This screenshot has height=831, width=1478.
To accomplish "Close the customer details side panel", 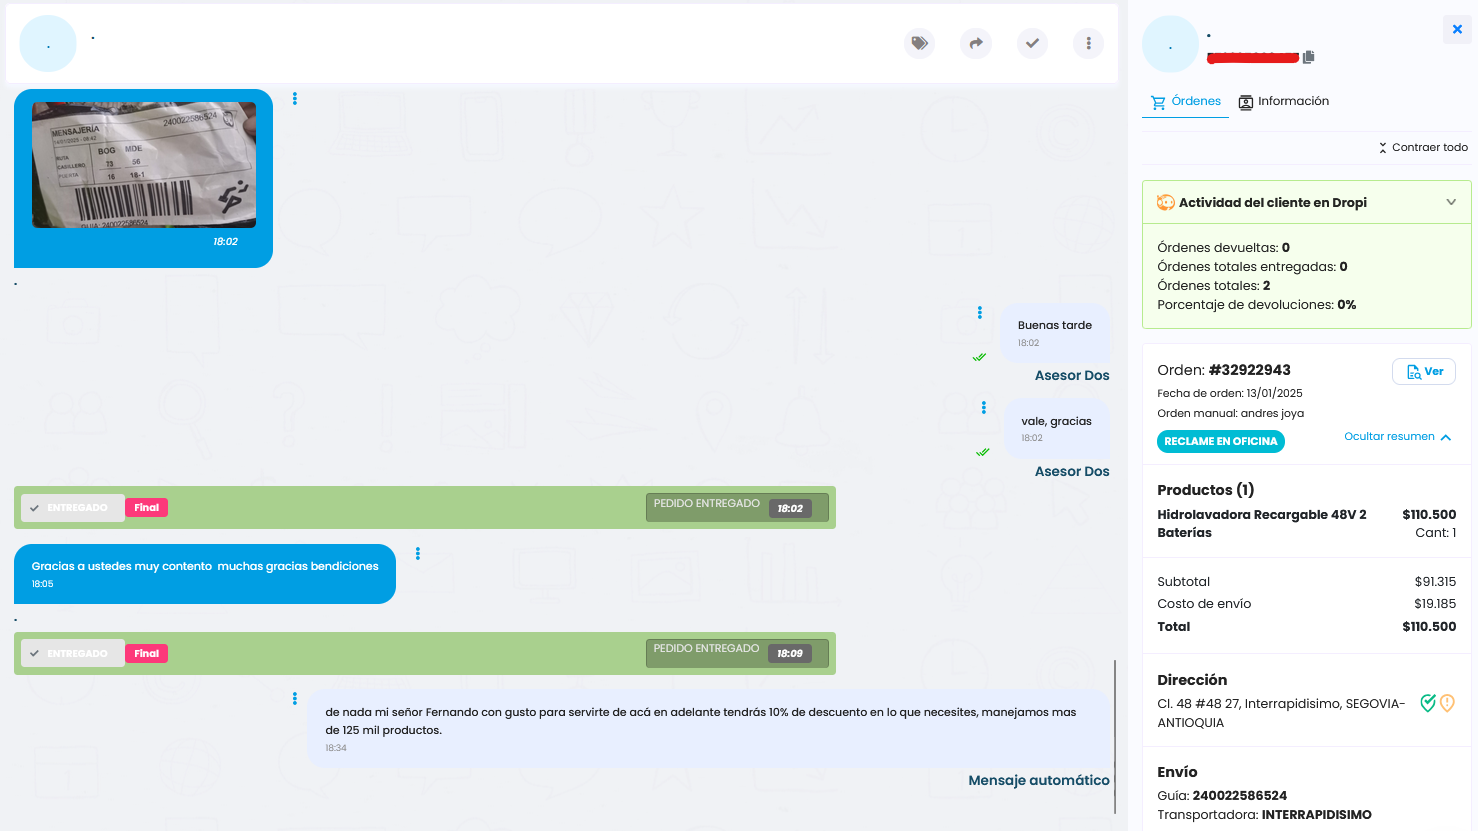I will (1457, 29).
